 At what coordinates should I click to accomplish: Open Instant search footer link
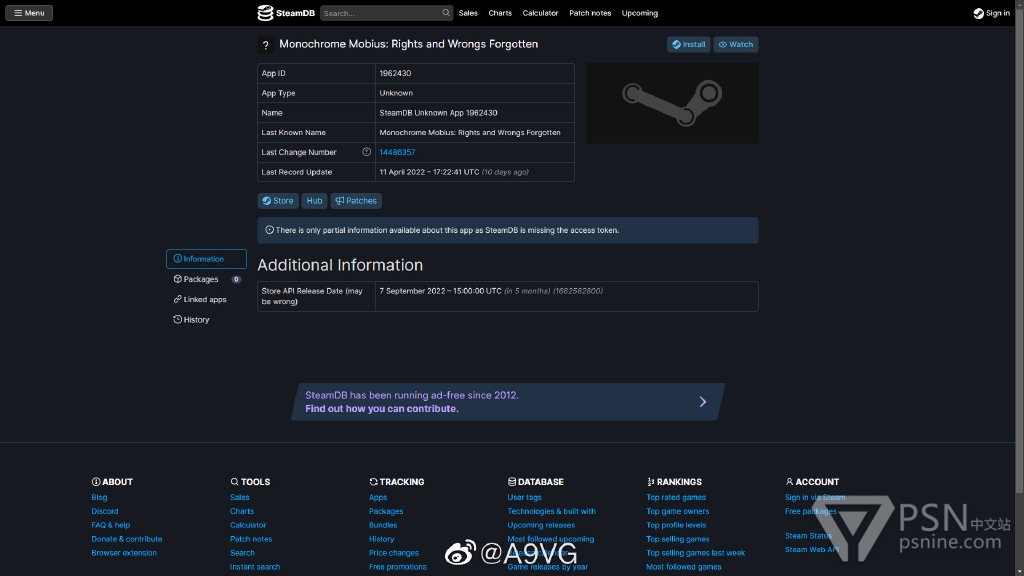click(255, 567)
